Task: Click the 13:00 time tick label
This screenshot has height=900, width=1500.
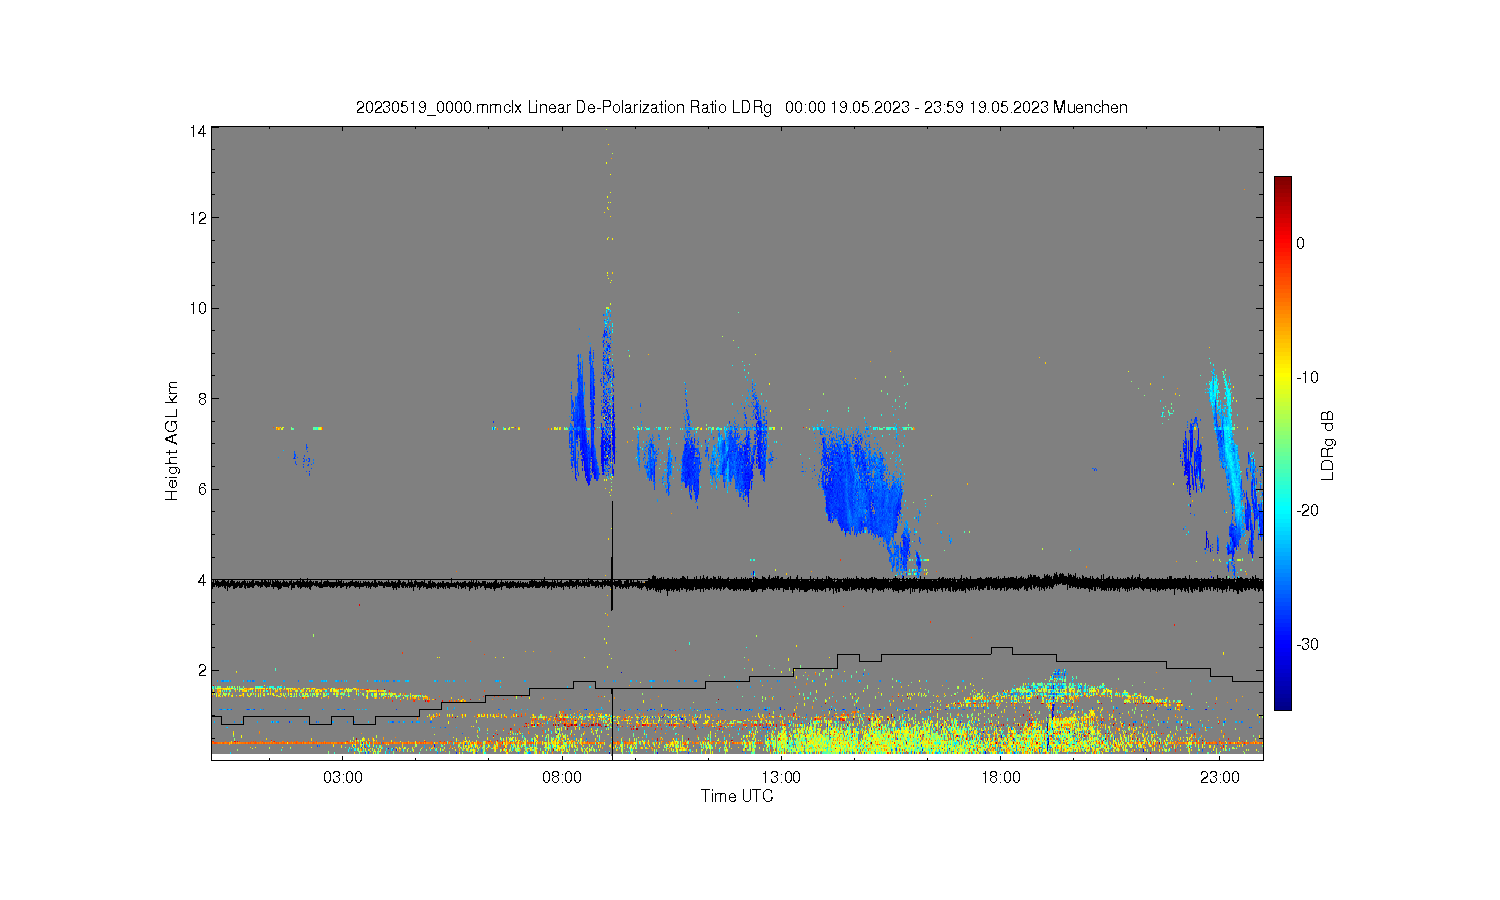Action: click(781, 777)
